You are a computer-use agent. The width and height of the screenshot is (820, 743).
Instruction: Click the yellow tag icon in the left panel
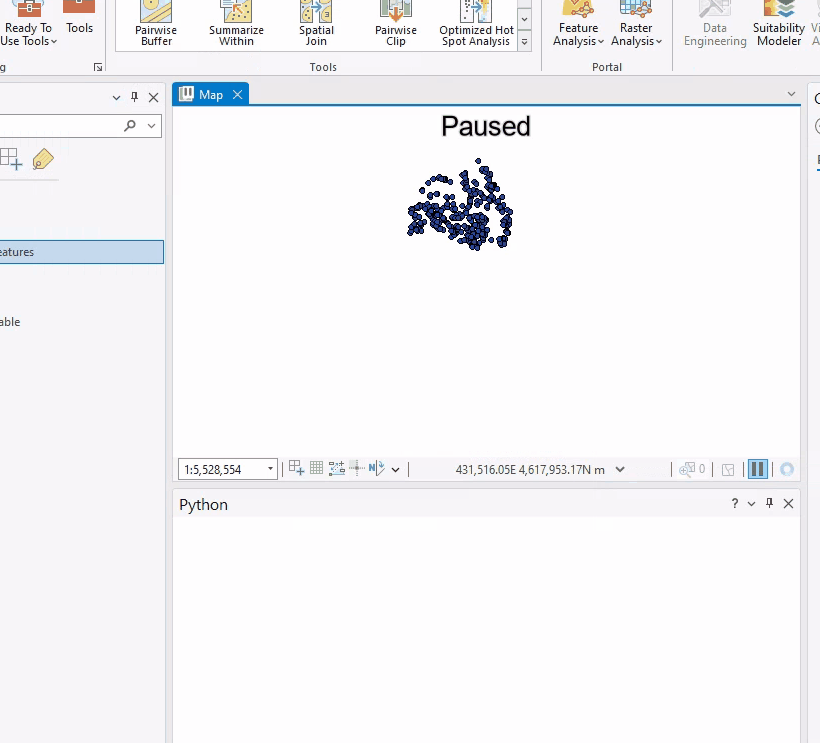click(x=43, y=159)
